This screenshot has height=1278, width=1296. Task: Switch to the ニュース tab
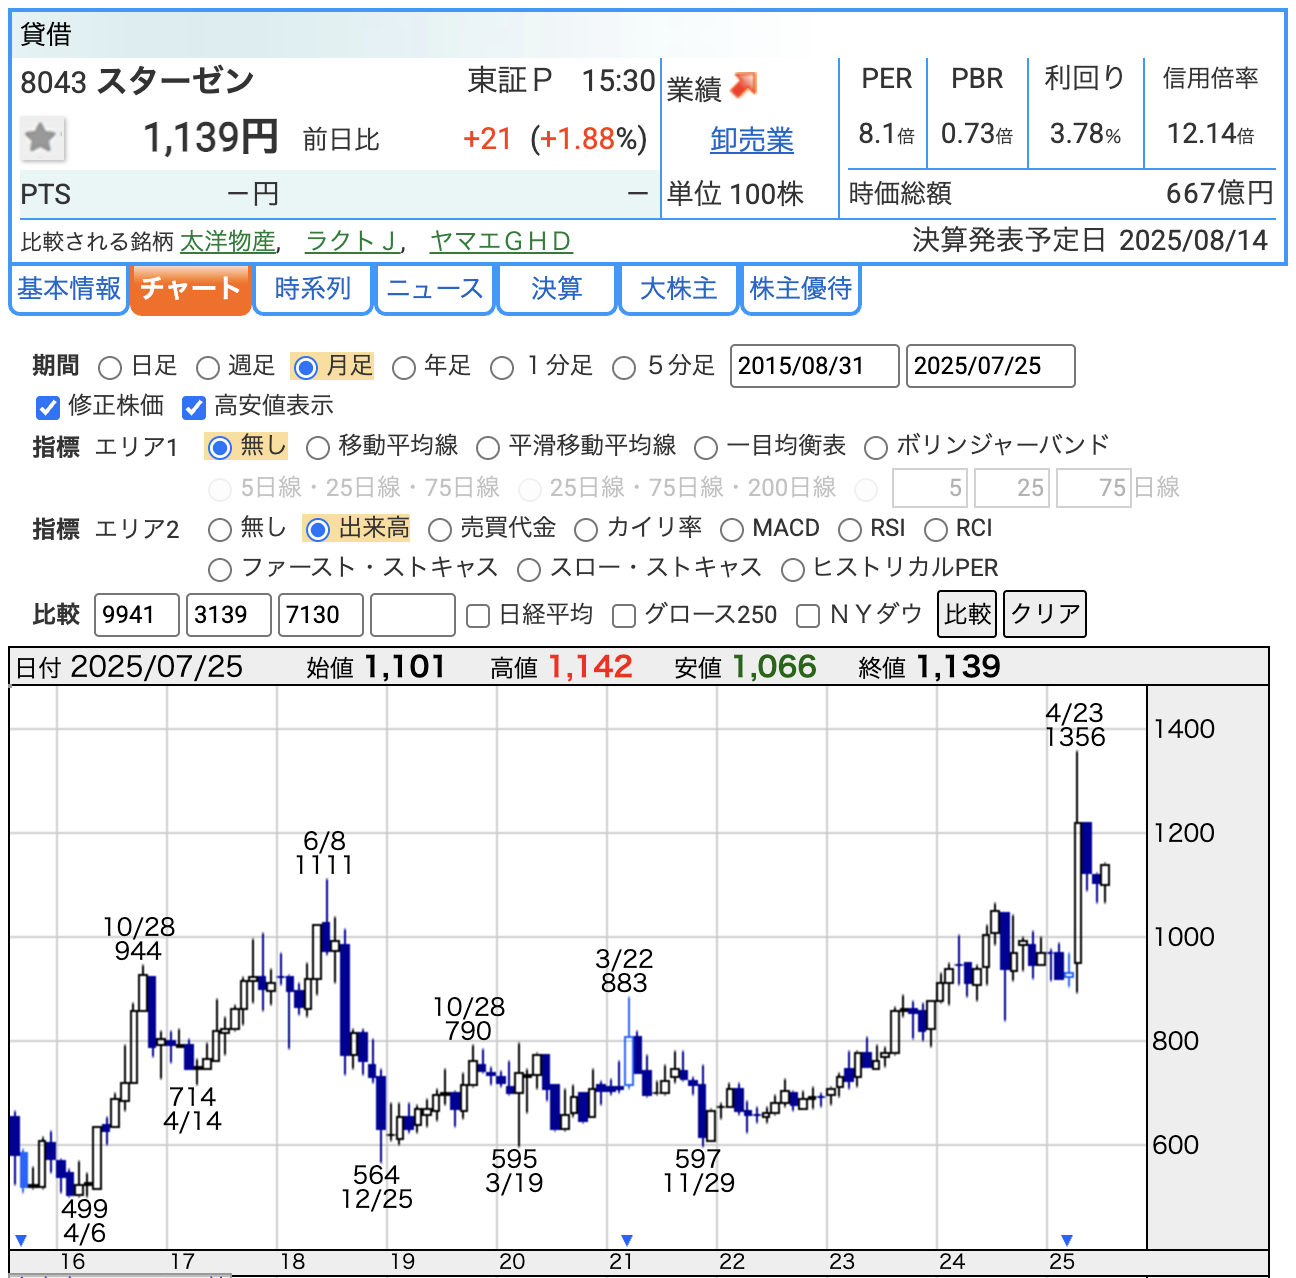(x=435, y=289)
